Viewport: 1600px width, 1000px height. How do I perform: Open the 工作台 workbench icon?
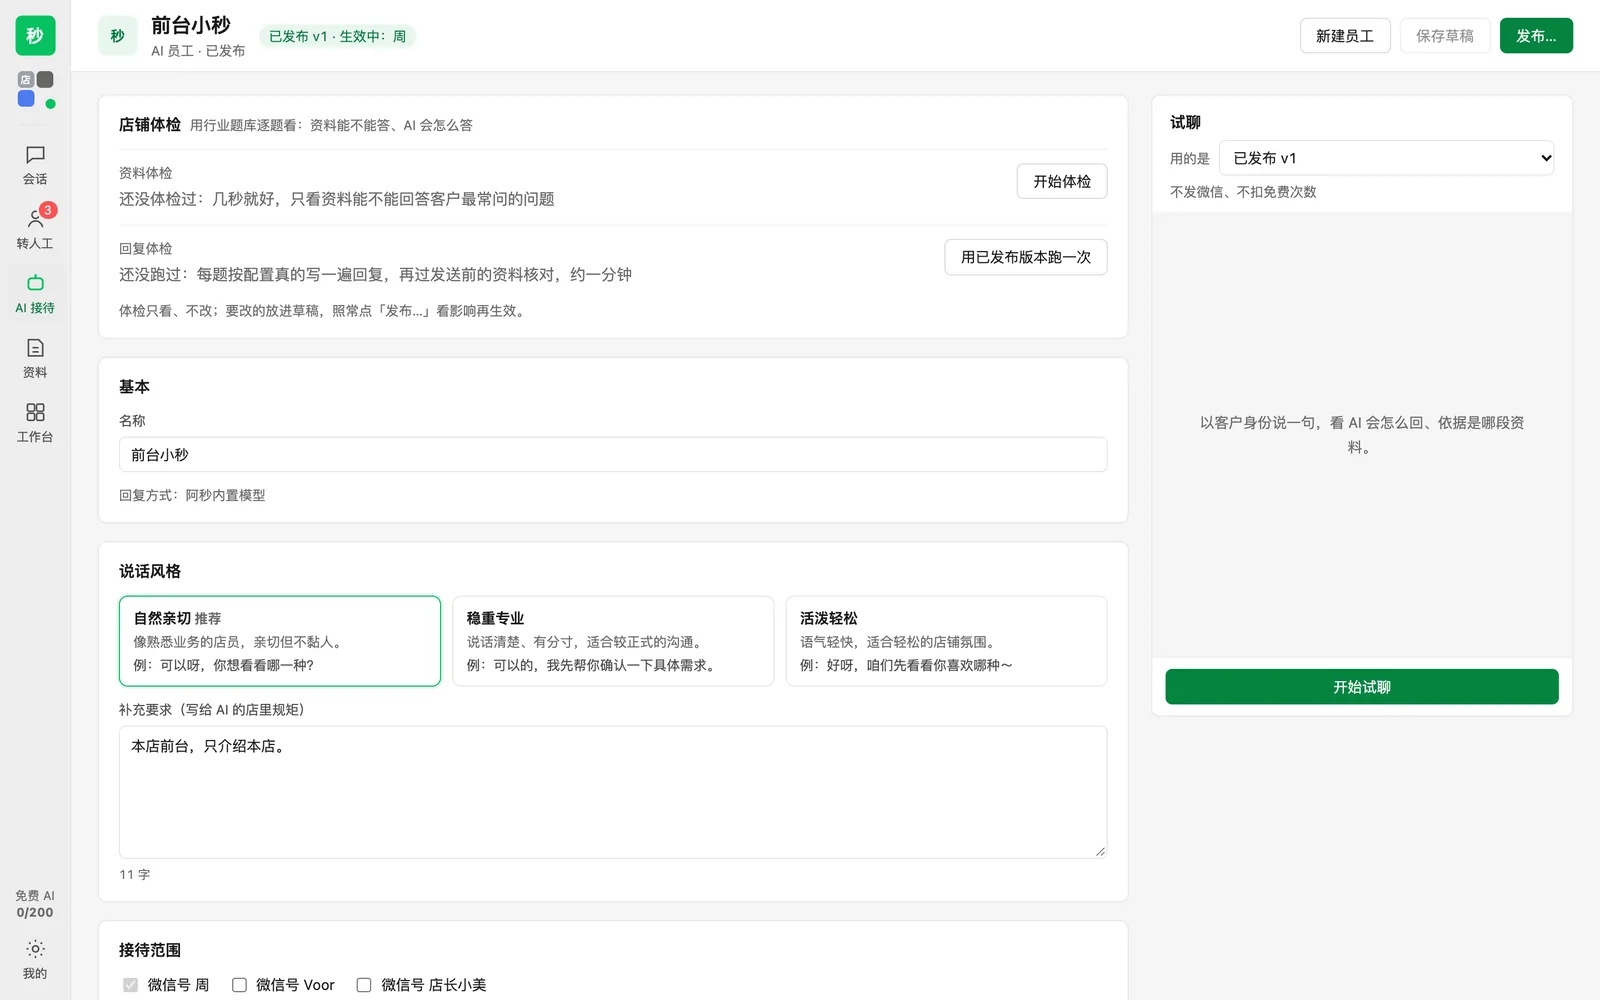[x=35, y=422]
